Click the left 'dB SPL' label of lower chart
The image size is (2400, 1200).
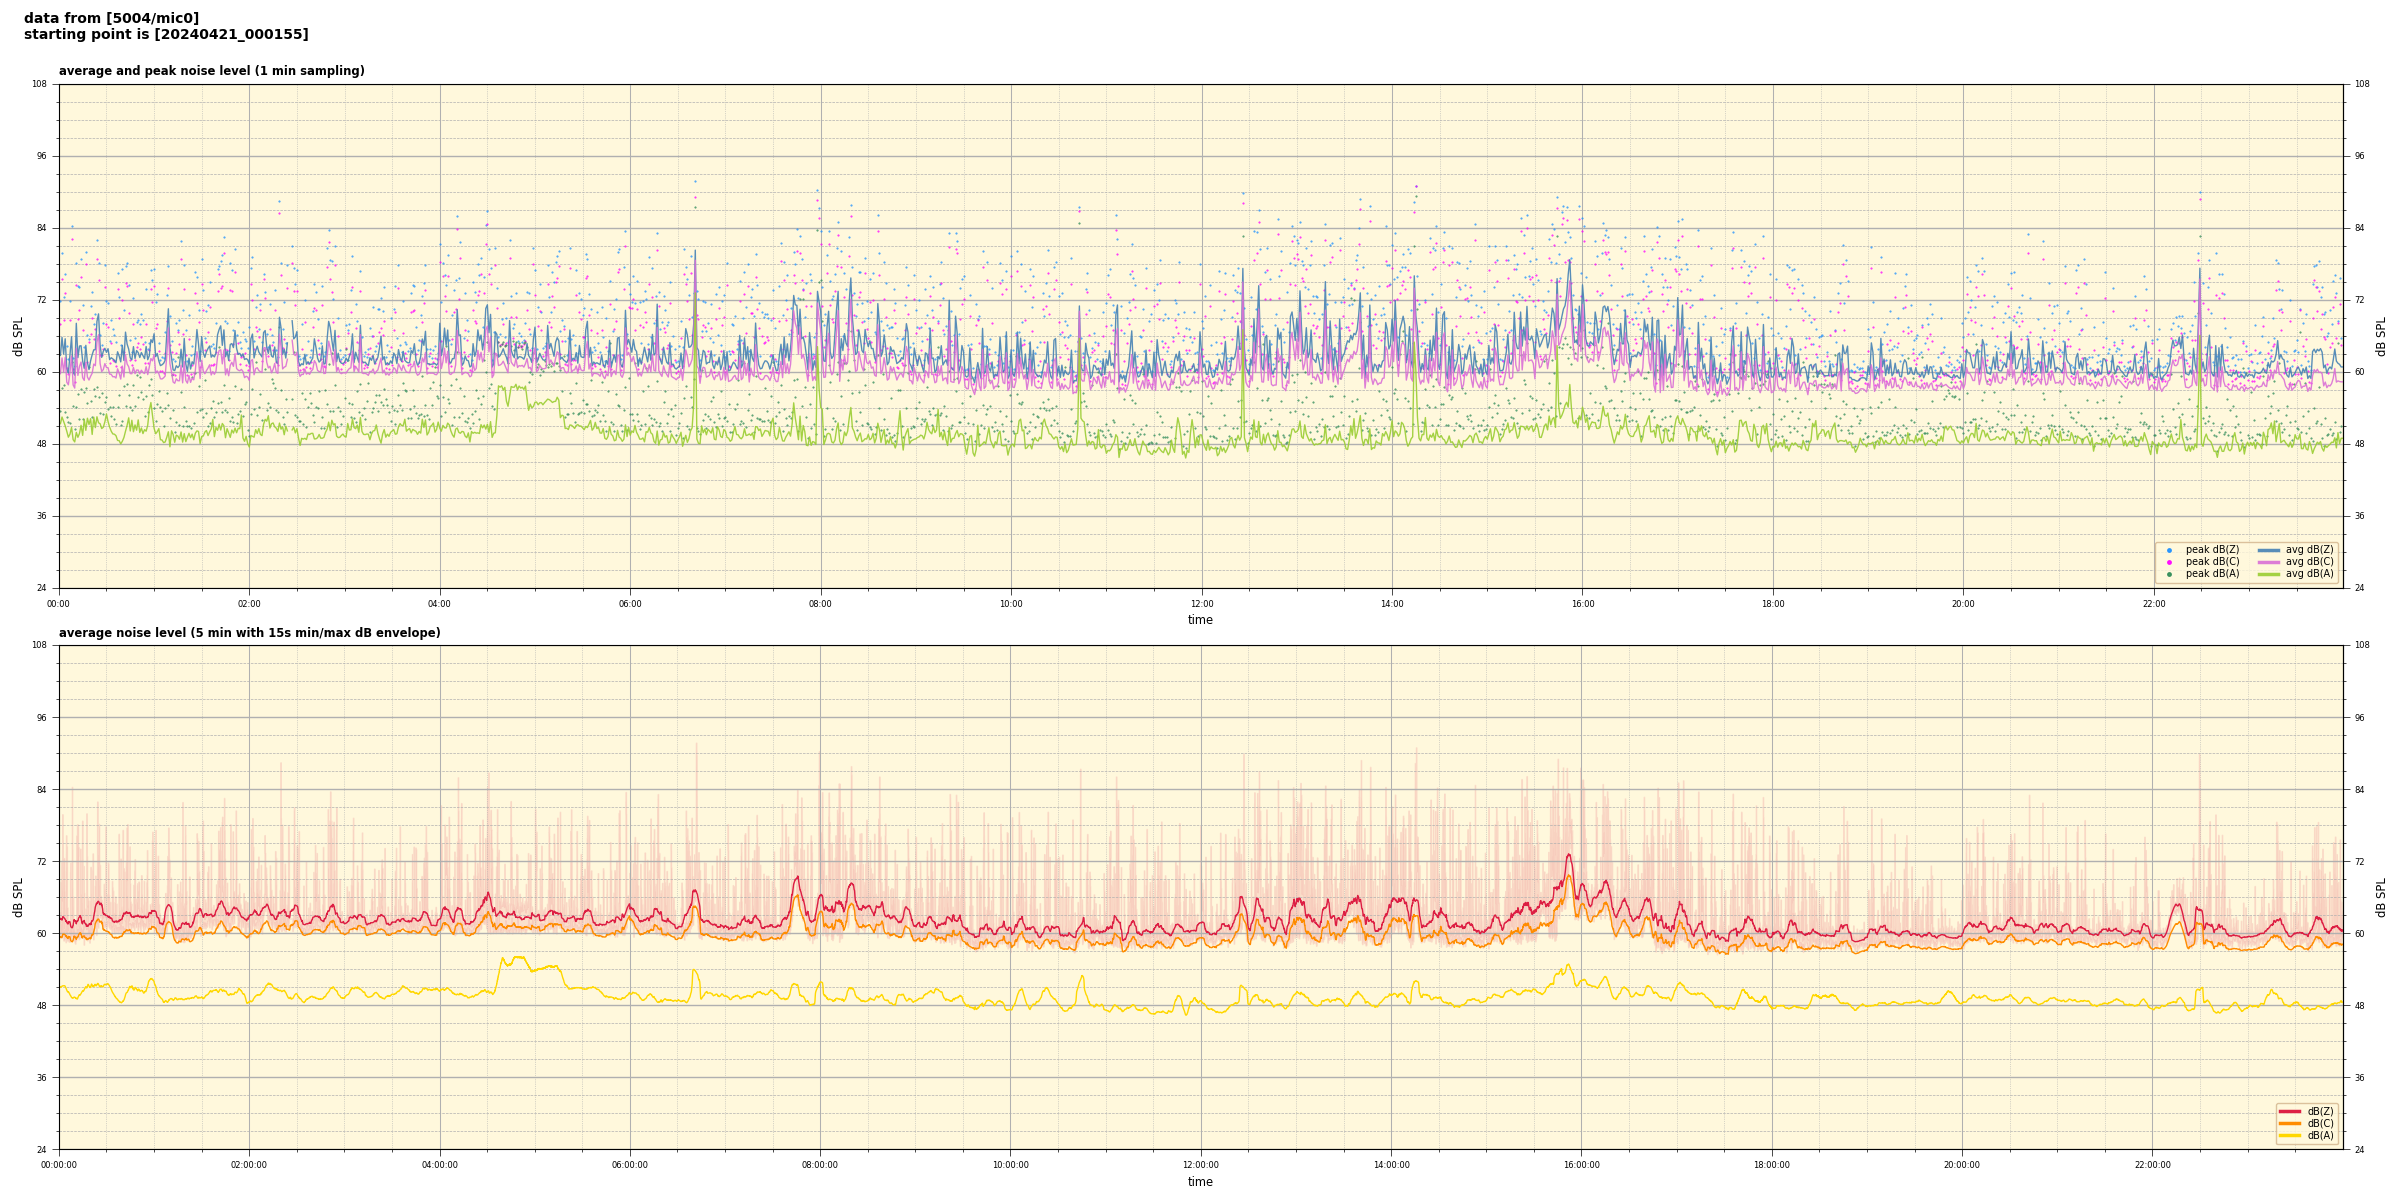coord(18,897)
